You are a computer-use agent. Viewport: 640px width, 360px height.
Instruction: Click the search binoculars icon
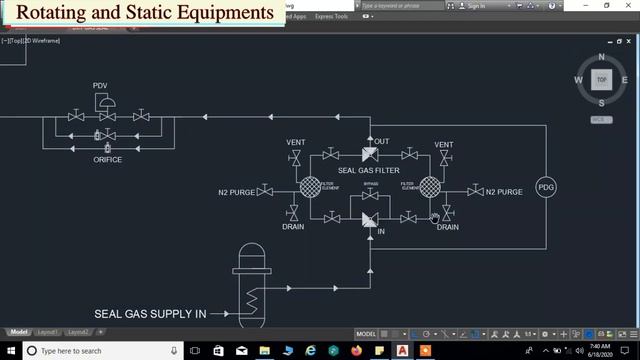(450, 6)
